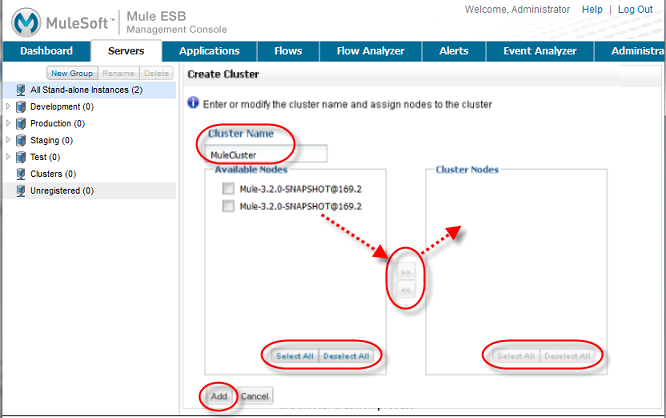Click the All Stand-alone Instances server icon
The width and height of the screenshot is (666, 418).
pyautogui.click(x=21, y=90)
